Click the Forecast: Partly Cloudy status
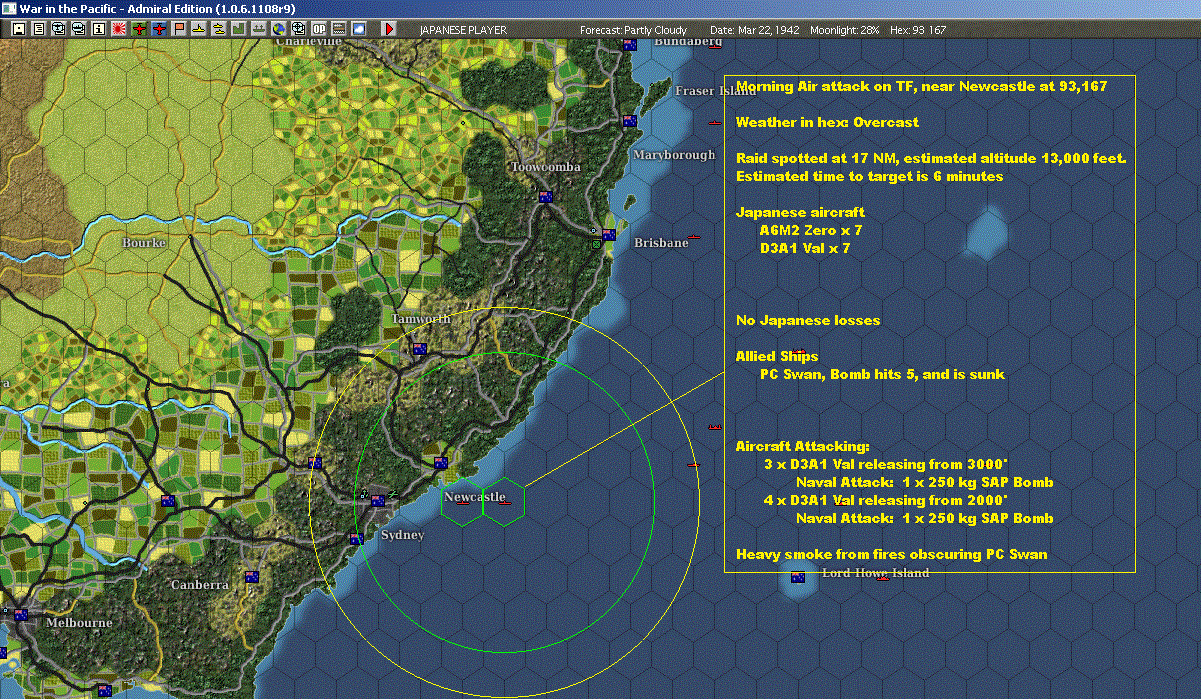 pos(633,30)
